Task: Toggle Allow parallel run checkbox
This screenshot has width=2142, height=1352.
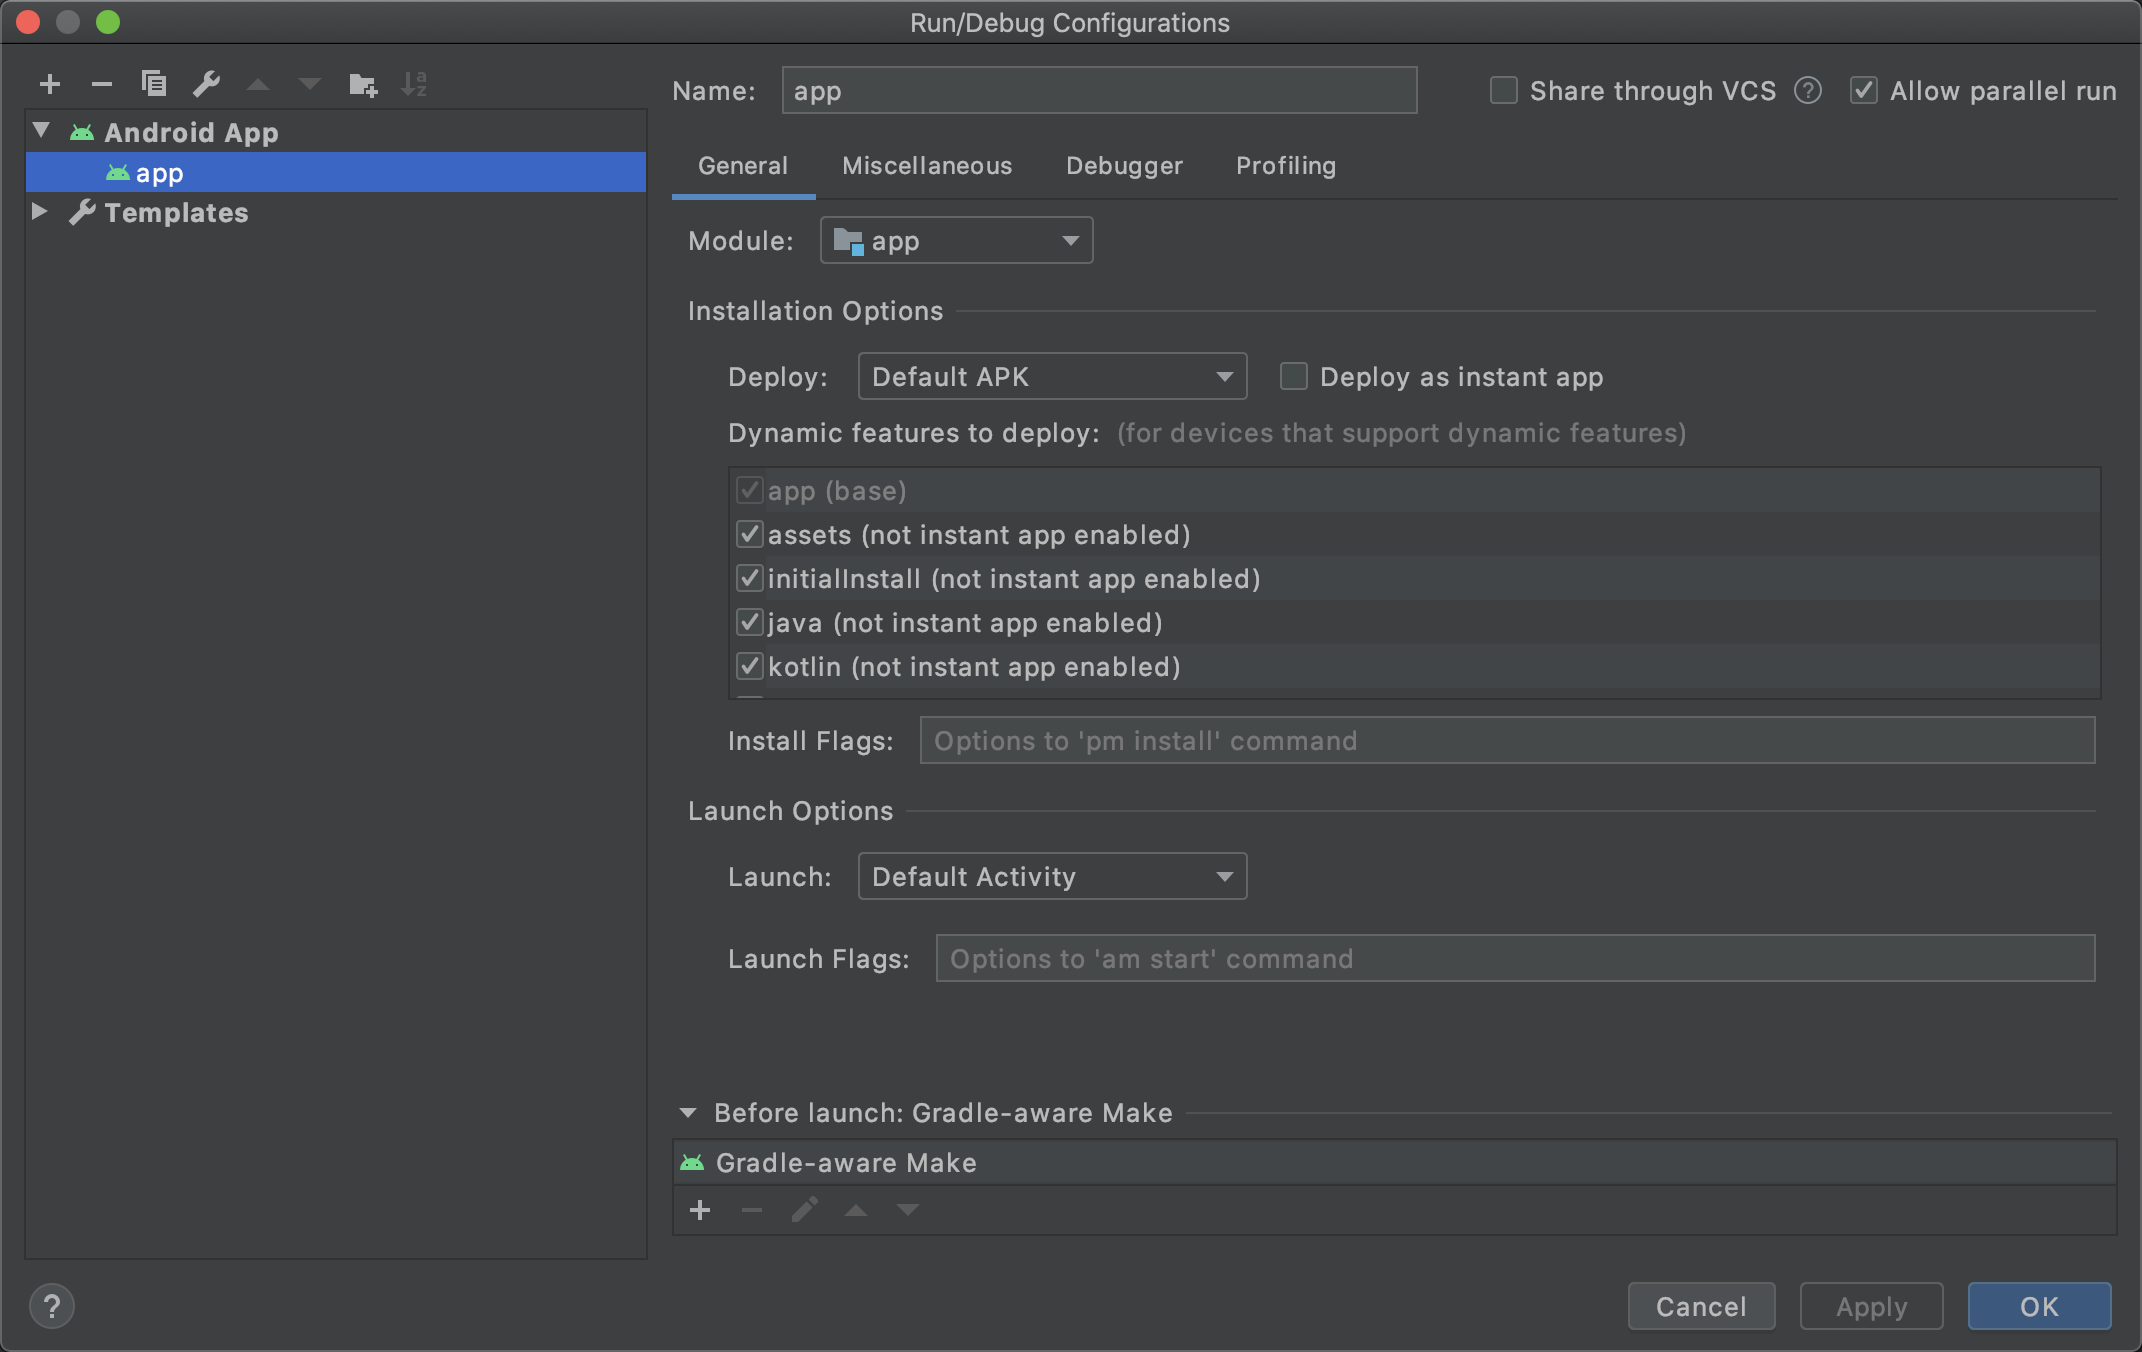Action: 1863,91
